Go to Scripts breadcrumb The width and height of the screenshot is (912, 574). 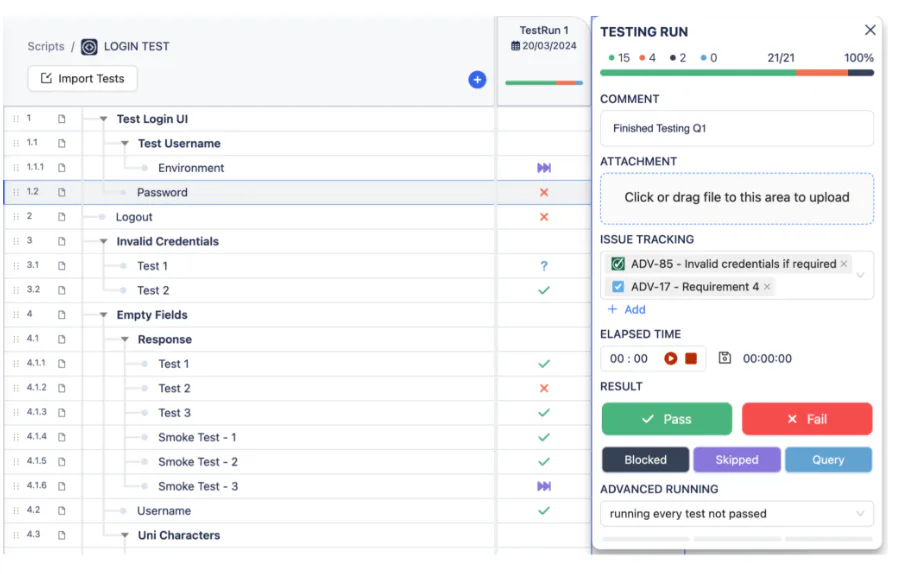coord(46,47)
